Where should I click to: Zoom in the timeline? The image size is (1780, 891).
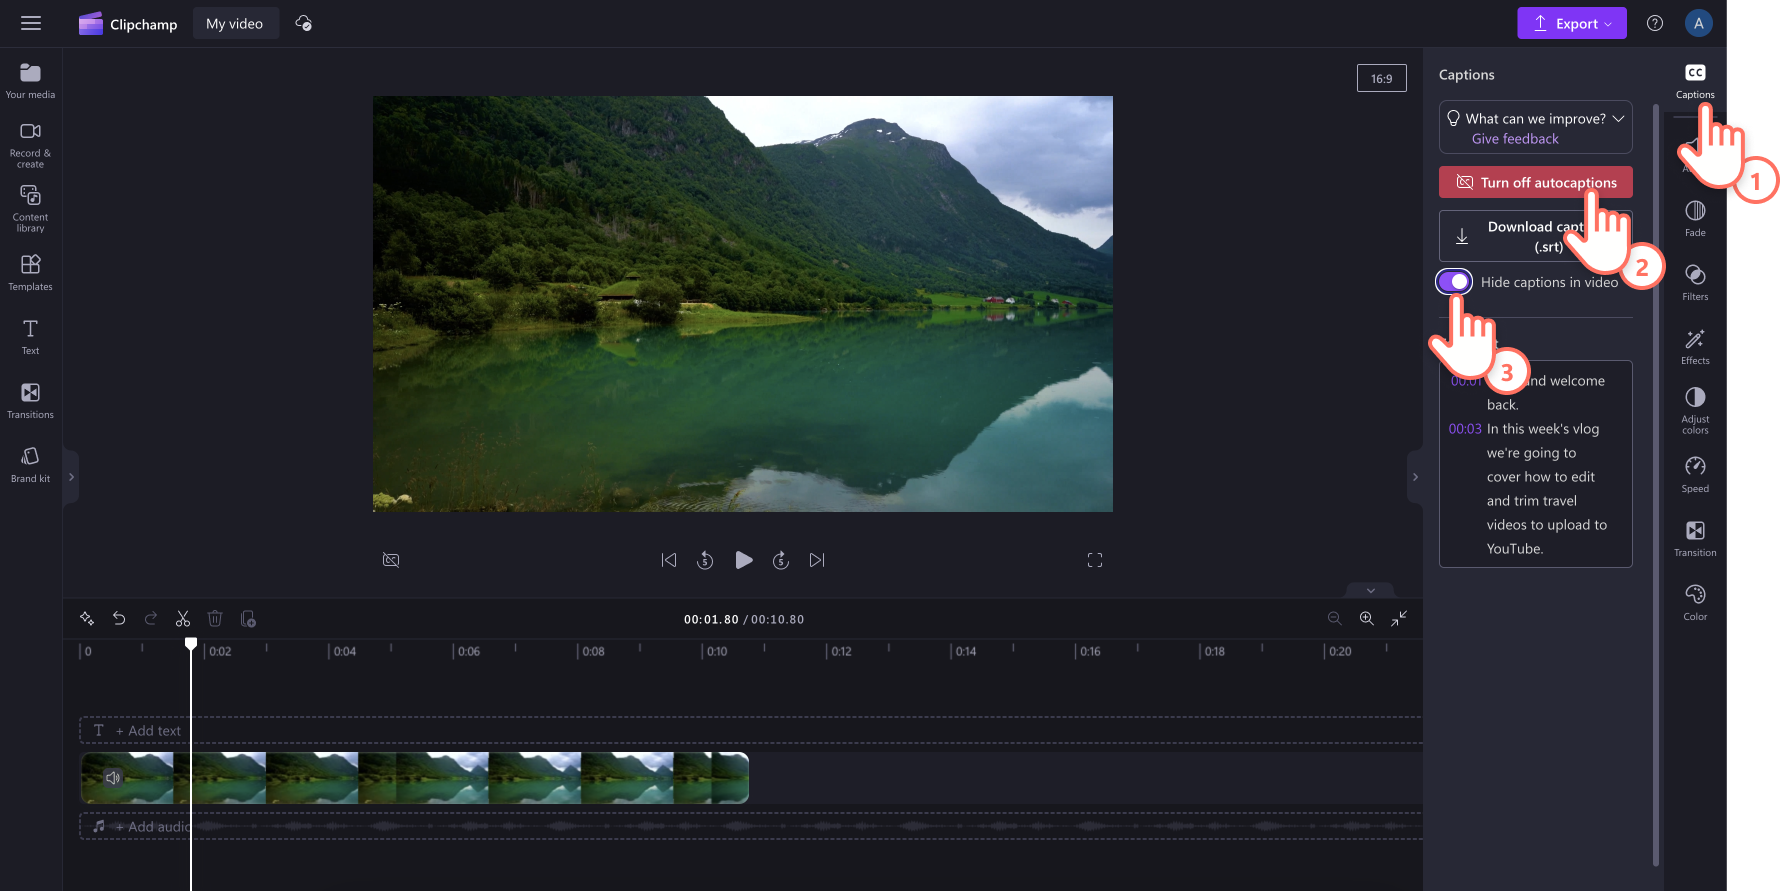coord(1366,619)
